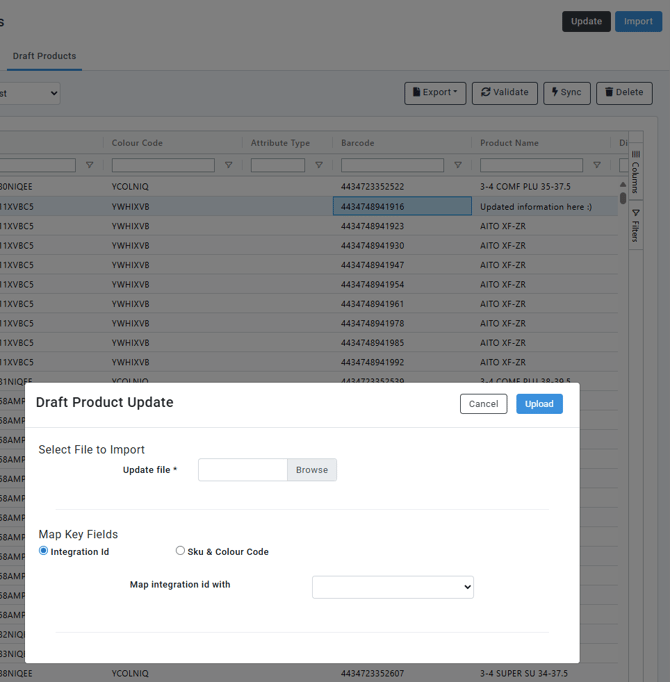
Task: Click the Product Name filter funnel icon
Action: point(597,165)
